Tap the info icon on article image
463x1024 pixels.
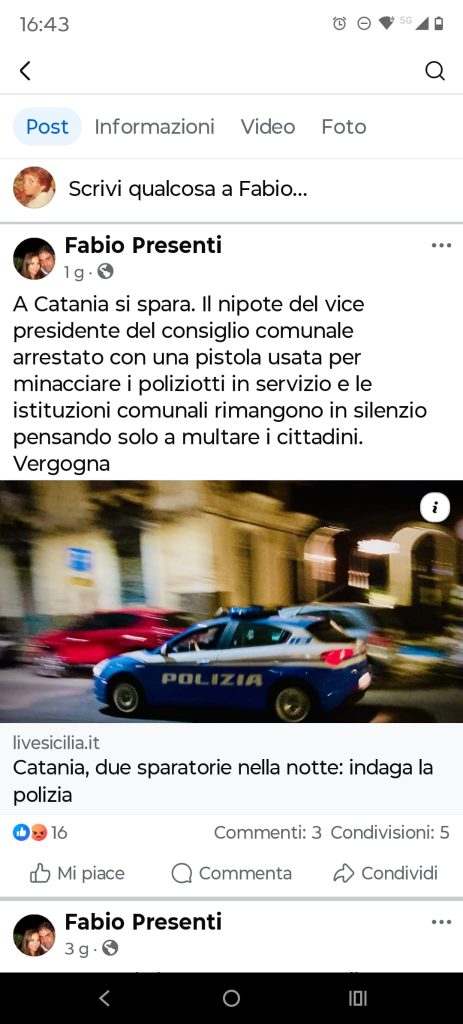[x=435, y=507]
